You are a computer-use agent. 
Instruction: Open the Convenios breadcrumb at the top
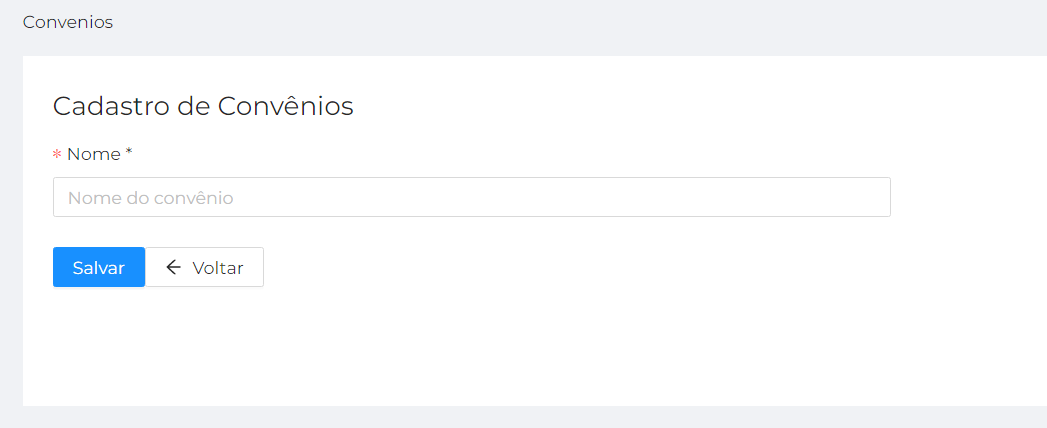68,22
